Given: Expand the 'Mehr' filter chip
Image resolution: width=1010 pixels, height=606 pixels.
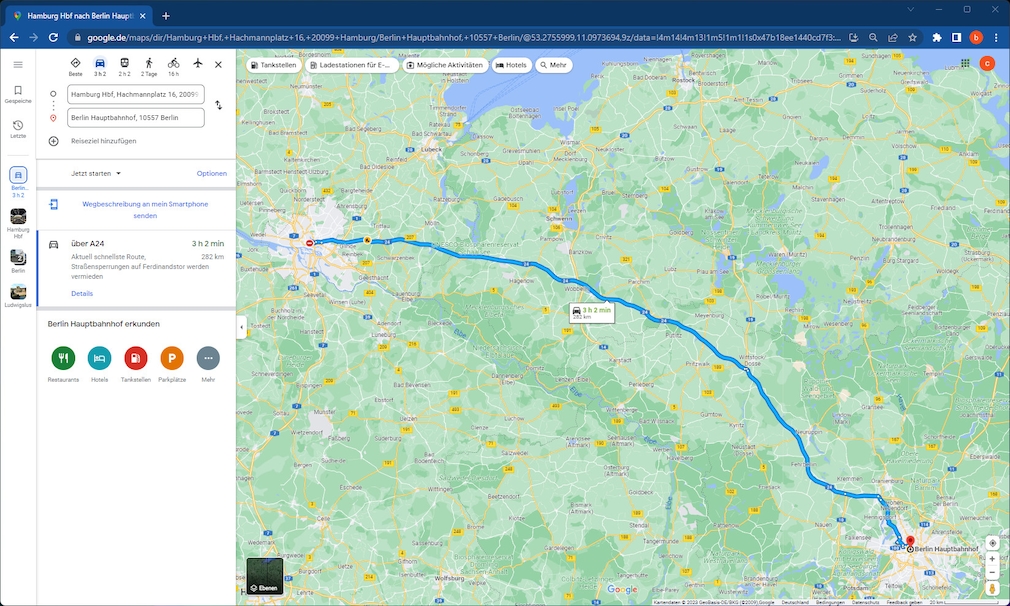Looking at the screenshot, I should pyautogui.click(x=553, y=65).
